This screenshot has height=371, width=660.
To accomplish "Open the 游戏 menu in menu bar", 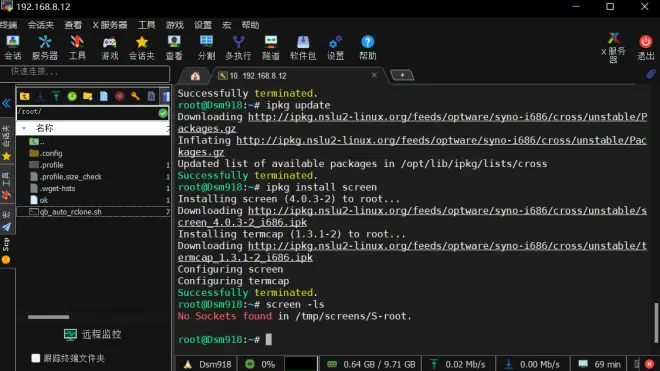I will pos(175,25).
